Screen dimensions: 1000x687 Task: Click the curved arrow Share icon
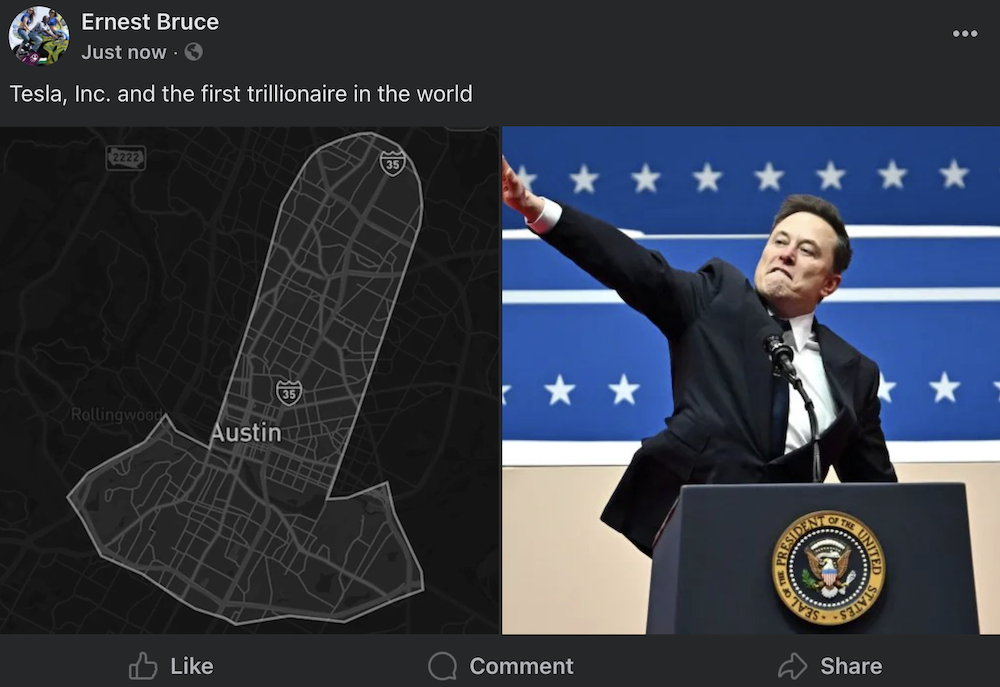coord(792,666)
